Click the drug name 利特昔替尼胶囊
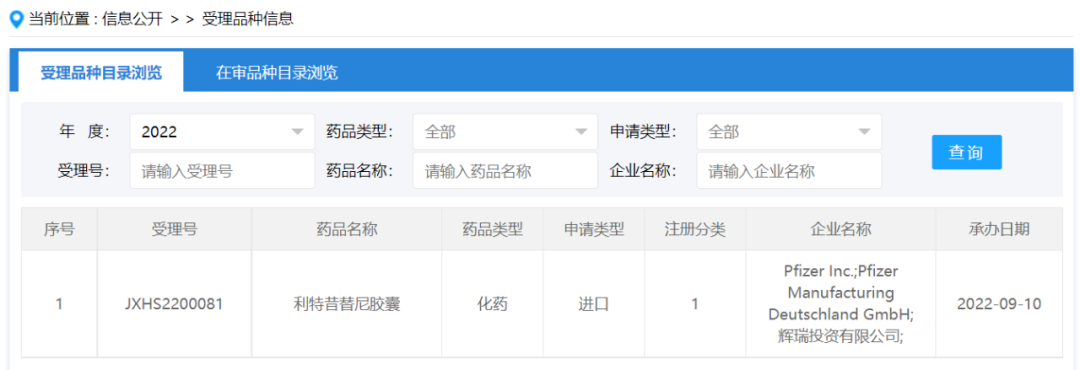The image size is (1080, 370). (x=346, y=304)
